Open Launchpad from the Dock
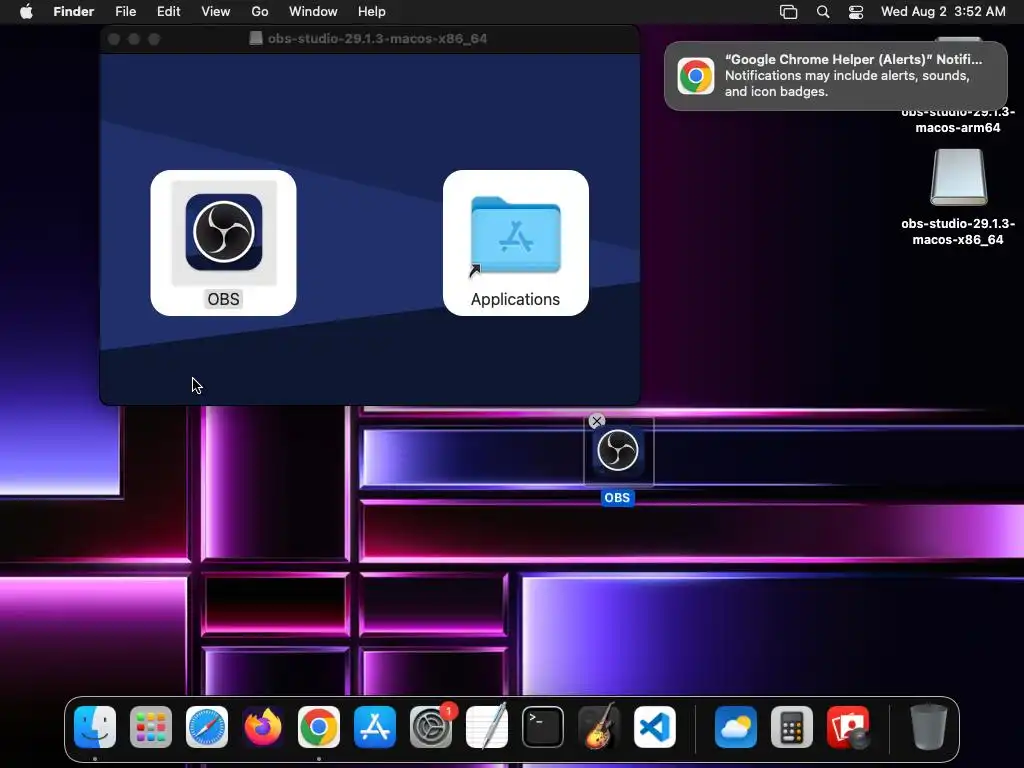Image resolution: width=1024 pixels, height=768 pixels. (x=151, y=727)
